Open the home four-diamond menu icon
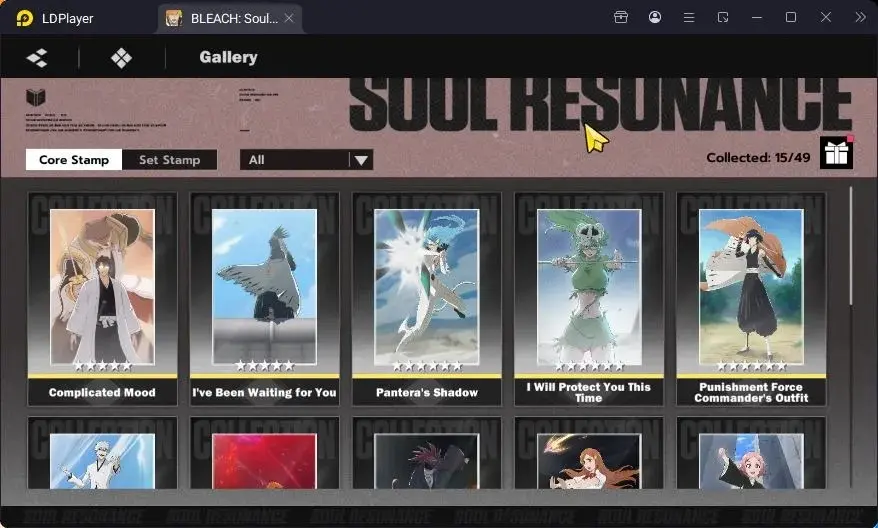 click(122, 58)
